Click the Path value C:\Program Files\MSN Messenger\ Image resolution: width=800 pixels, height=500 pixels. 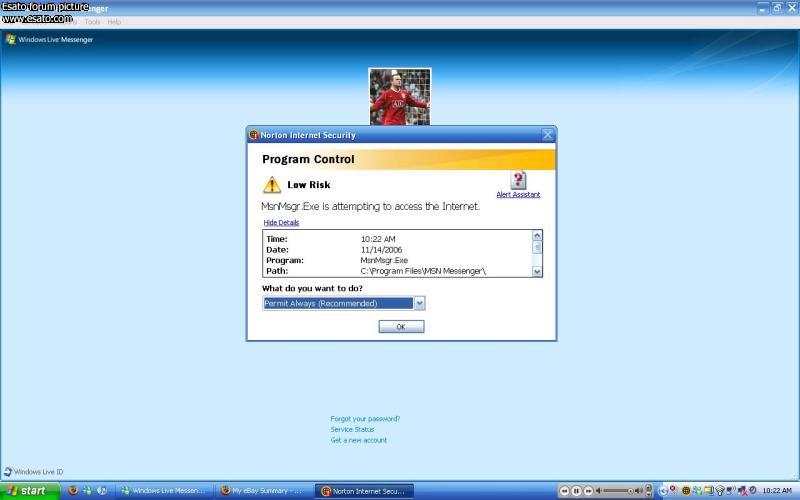pos(423,271)
